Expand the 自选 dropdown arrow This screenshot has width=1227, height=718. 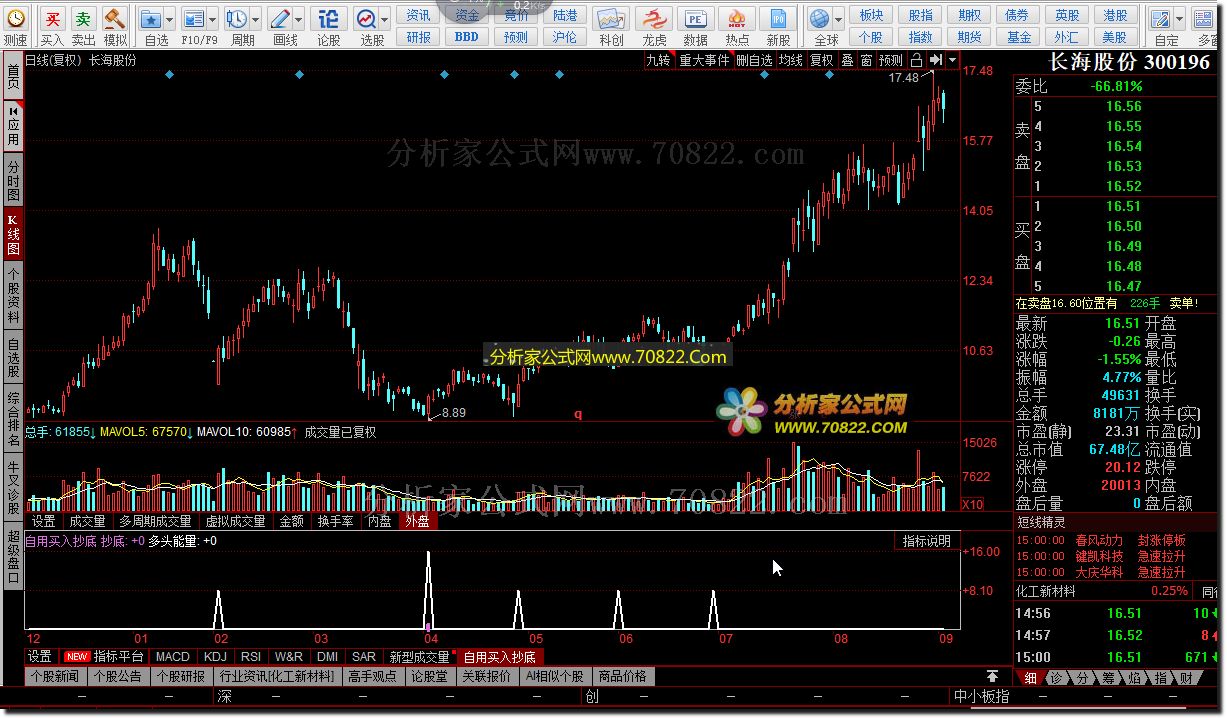[x=171, y=18]
